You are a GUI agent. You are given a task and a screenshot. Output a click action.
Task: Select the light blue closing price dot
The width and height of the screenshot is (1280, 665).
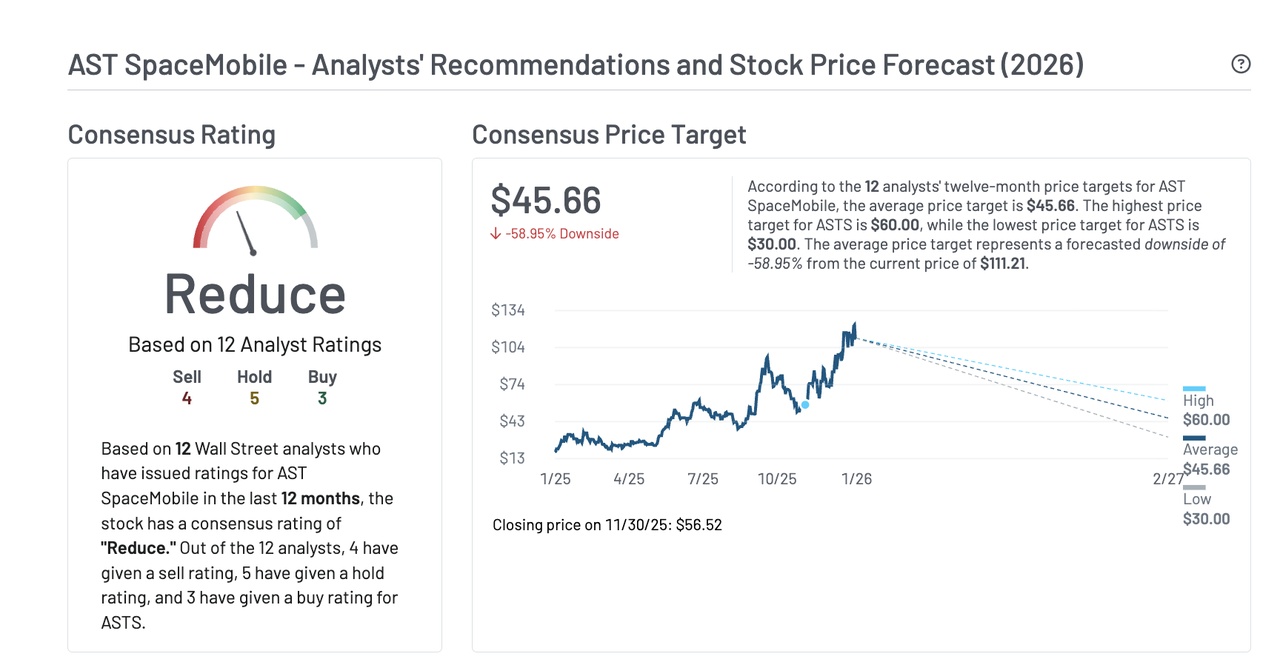tap(805, 405)
